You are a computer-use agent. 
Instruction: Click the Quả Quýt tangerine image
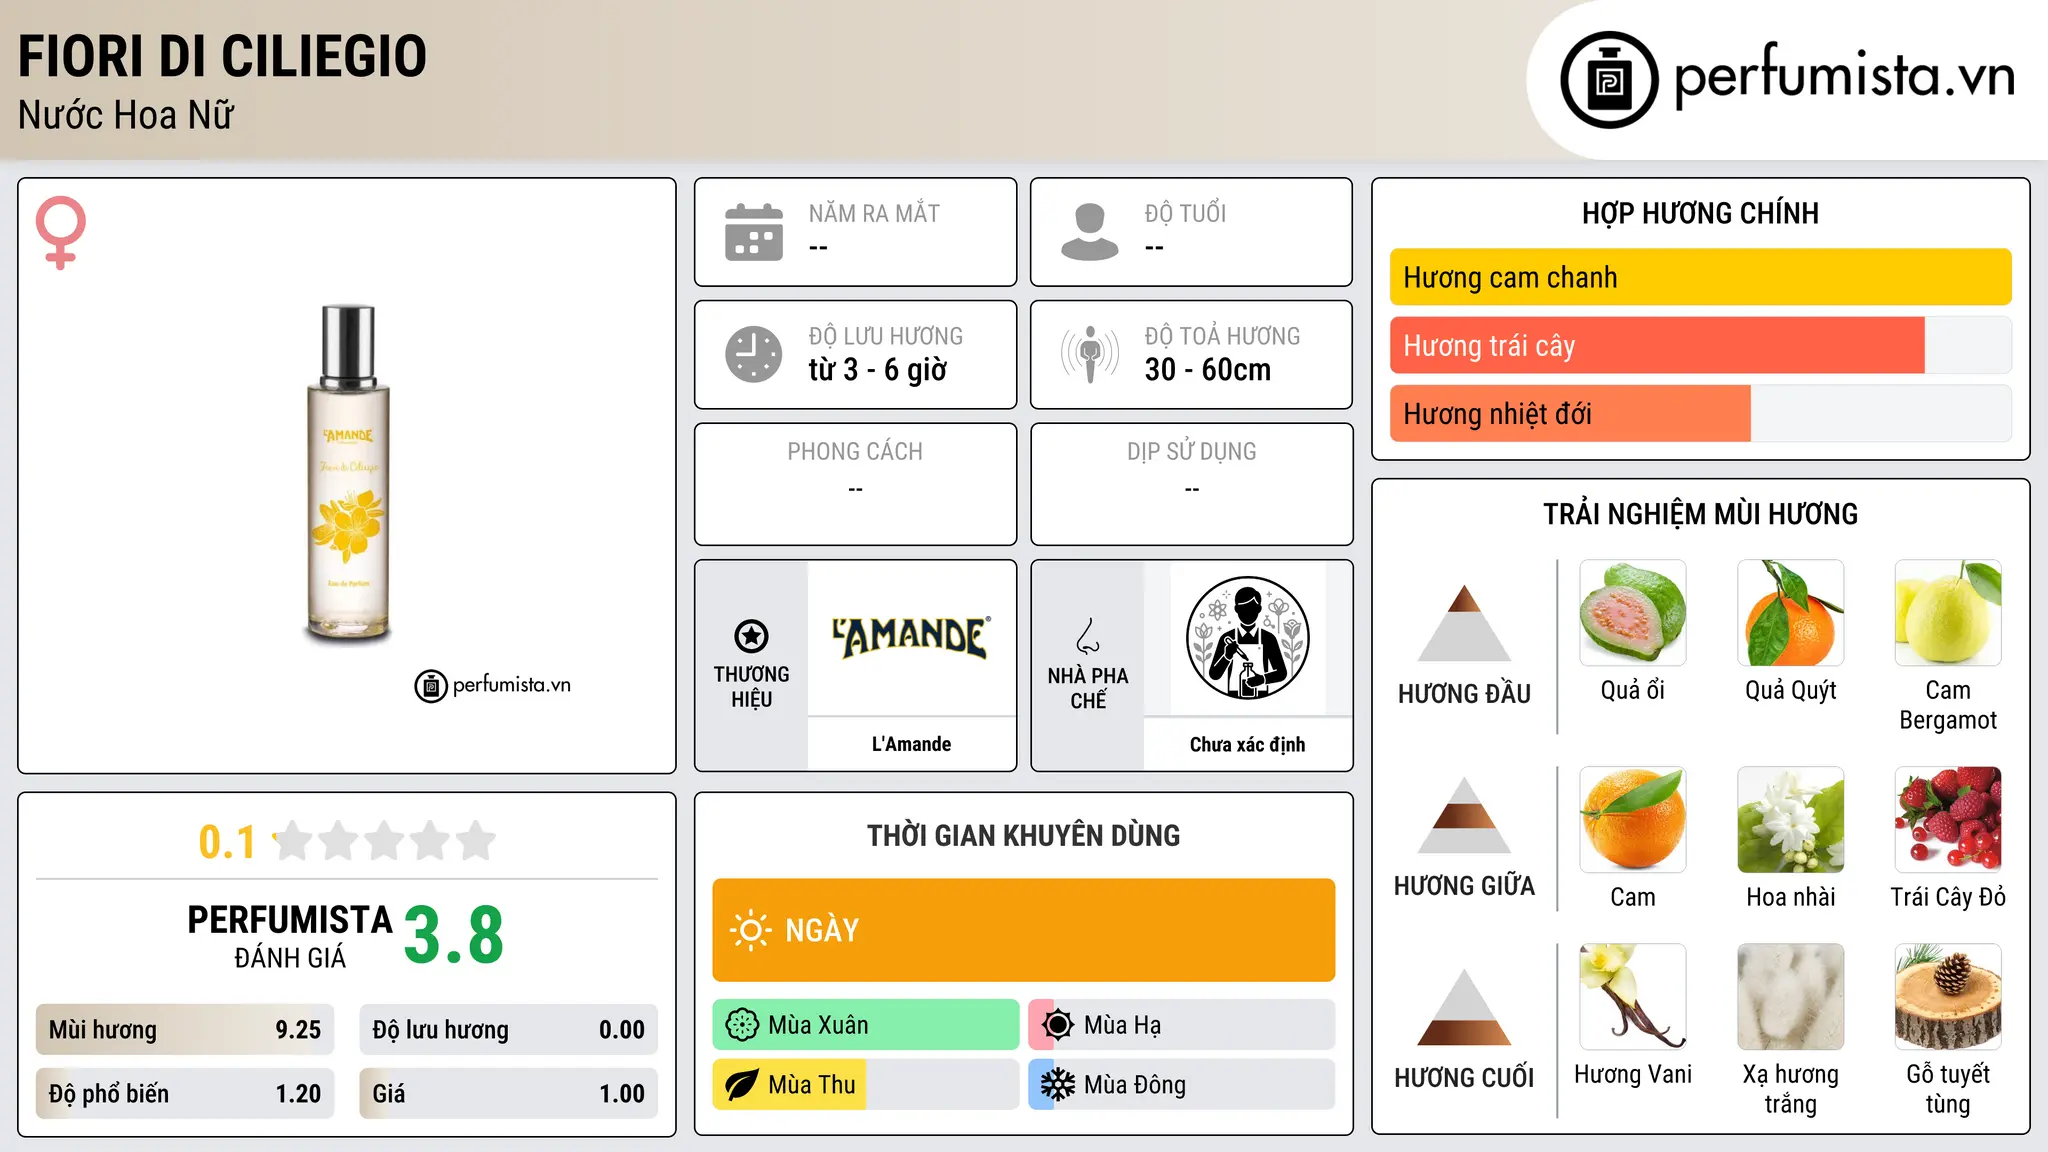tap(1791, 613)
